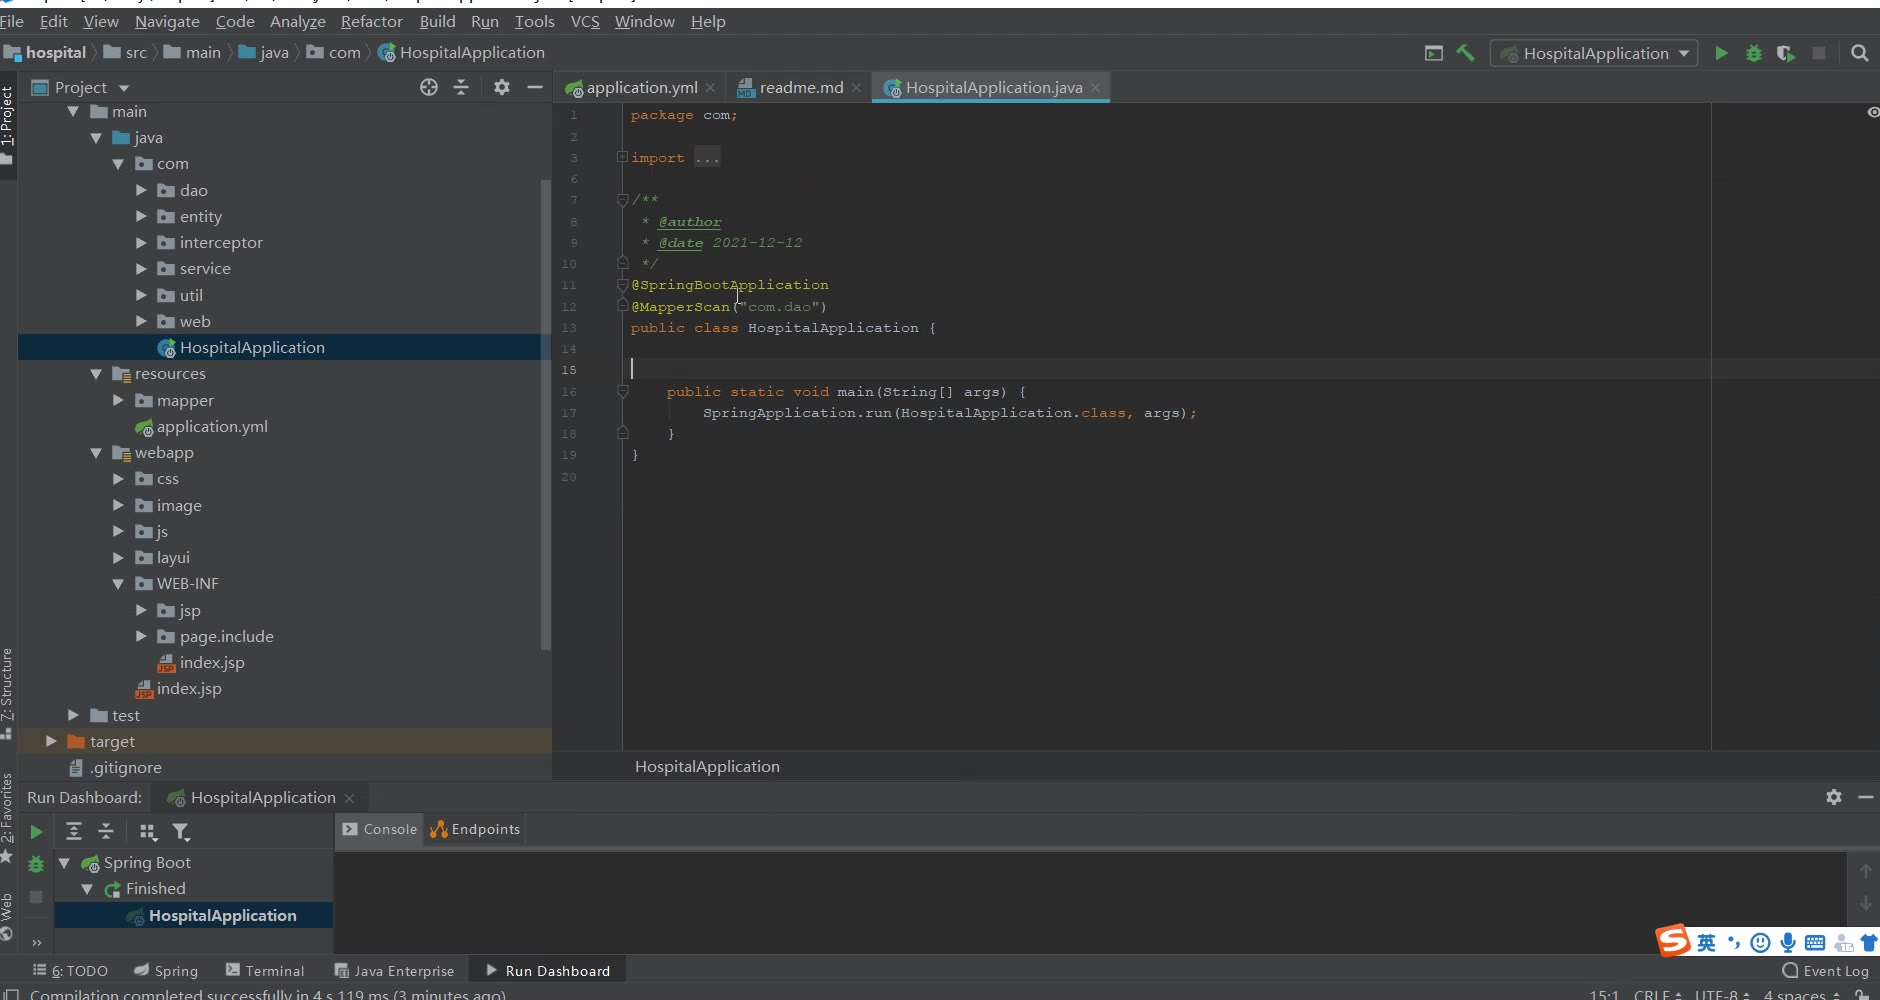This screenshot has width=1880, height=1000.
Task: Open Project panel settings gear
Action: [502, 87]
